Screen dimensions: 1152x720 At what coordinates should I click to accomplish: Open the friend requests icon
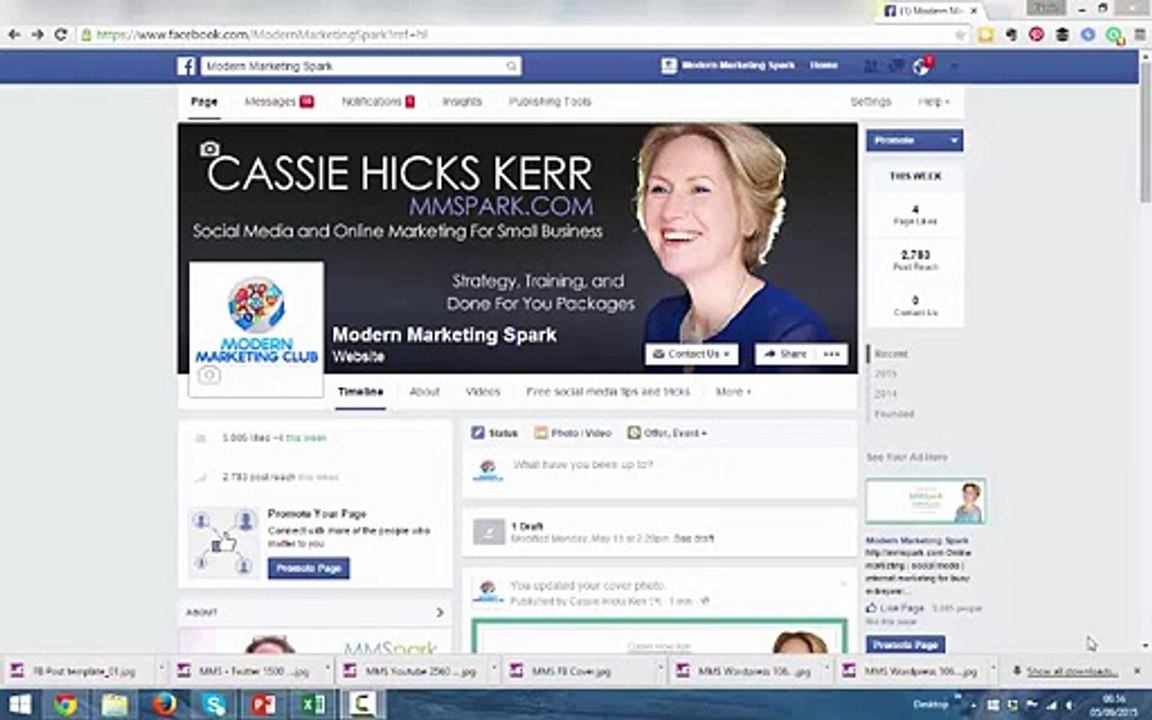click(871, 66)
